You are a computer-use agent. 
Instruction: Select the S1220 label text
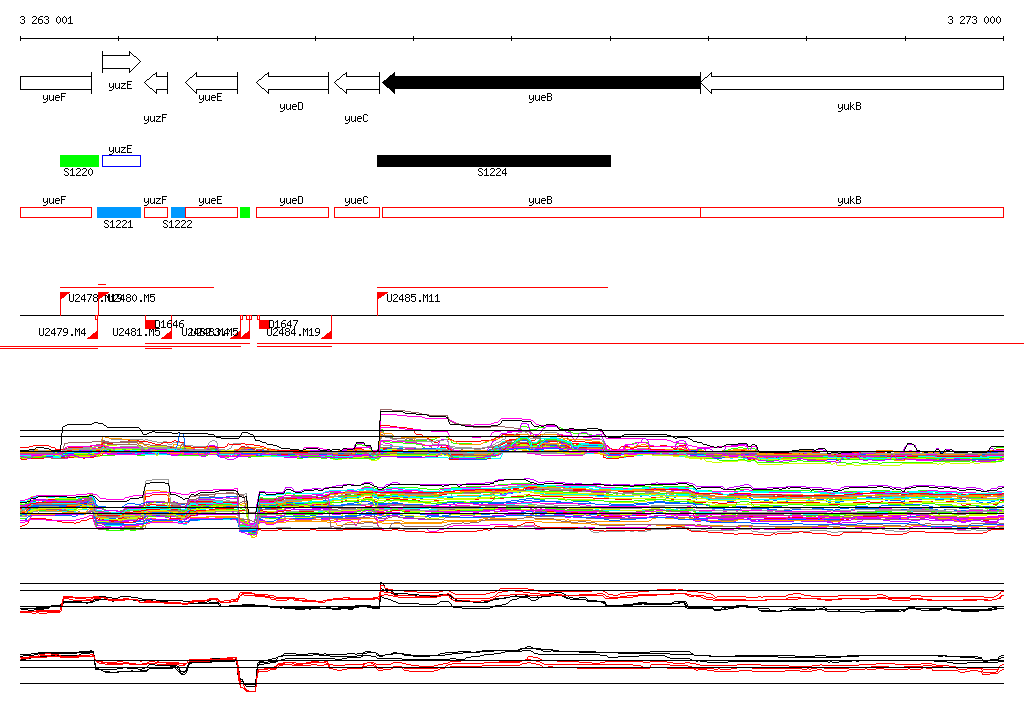[78, 172]
